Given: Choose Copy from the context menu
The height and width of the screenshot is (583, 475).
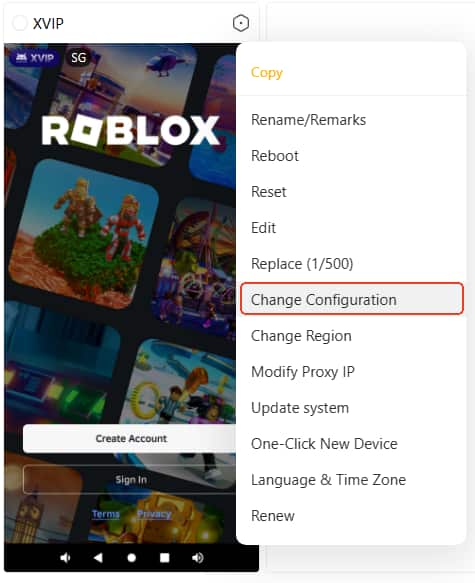Looking at the screenshot, I should (267, 73).
